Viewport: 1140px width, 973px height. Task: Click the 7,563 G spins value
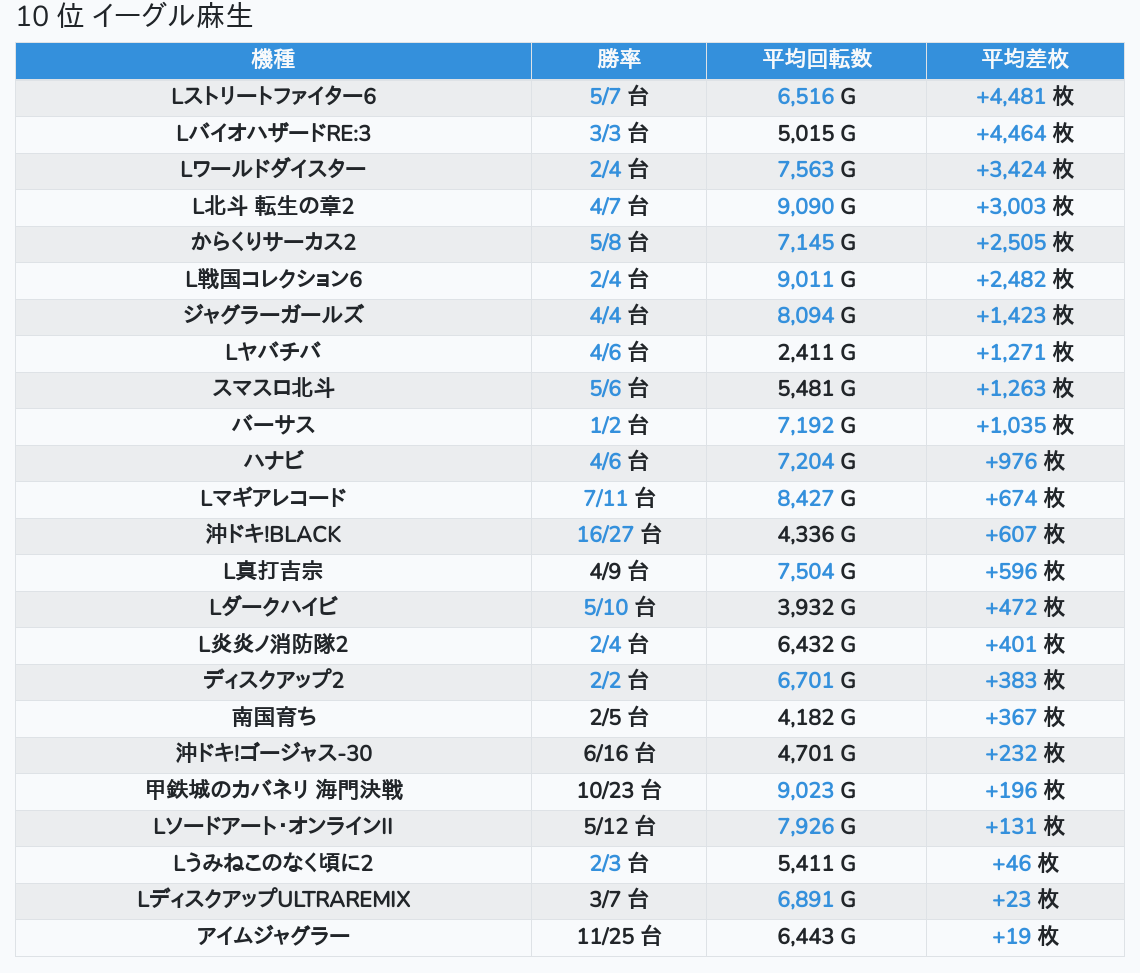click(816, 169)
